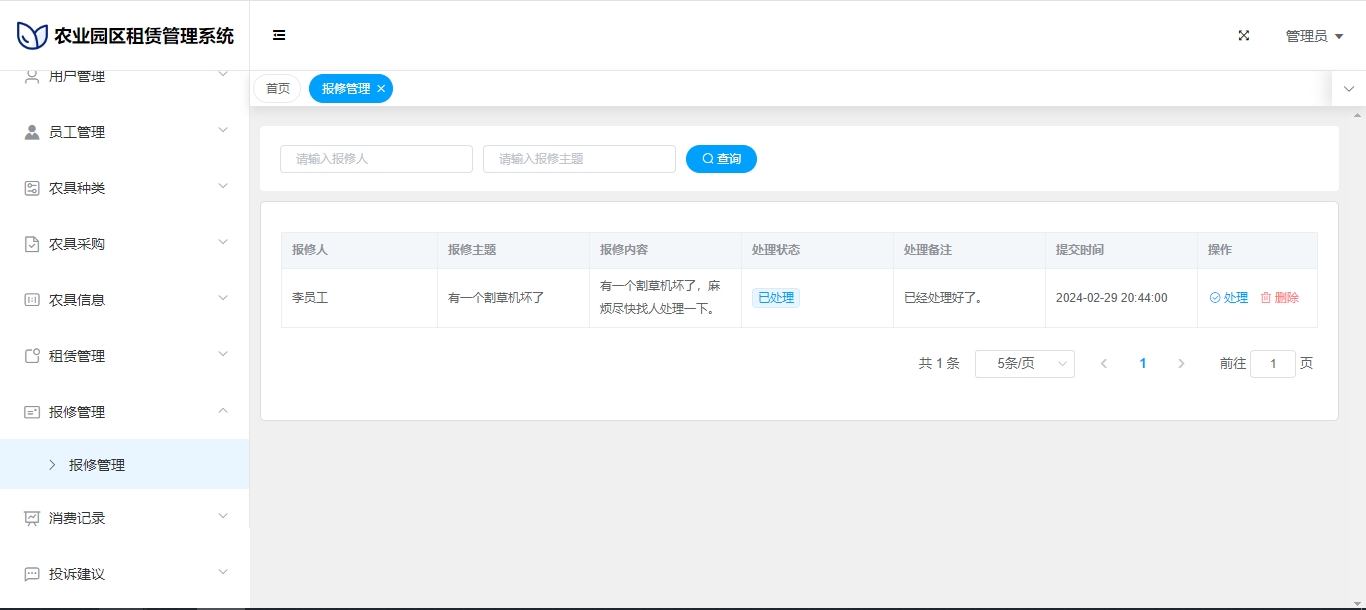Click the leaf logo icon
The height and width of the screenshot is (610, 1366).
point(32,36)
